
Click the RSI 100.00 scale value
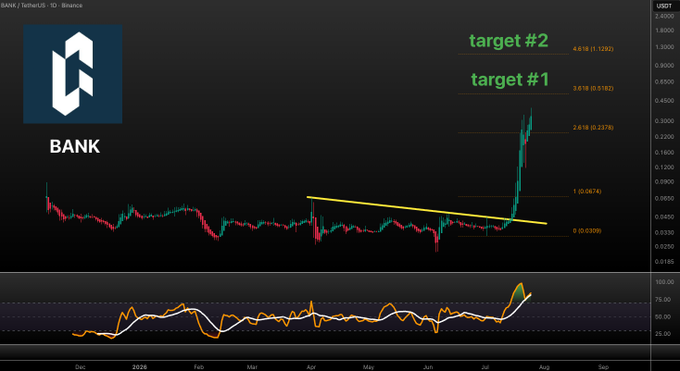point(664,282)
